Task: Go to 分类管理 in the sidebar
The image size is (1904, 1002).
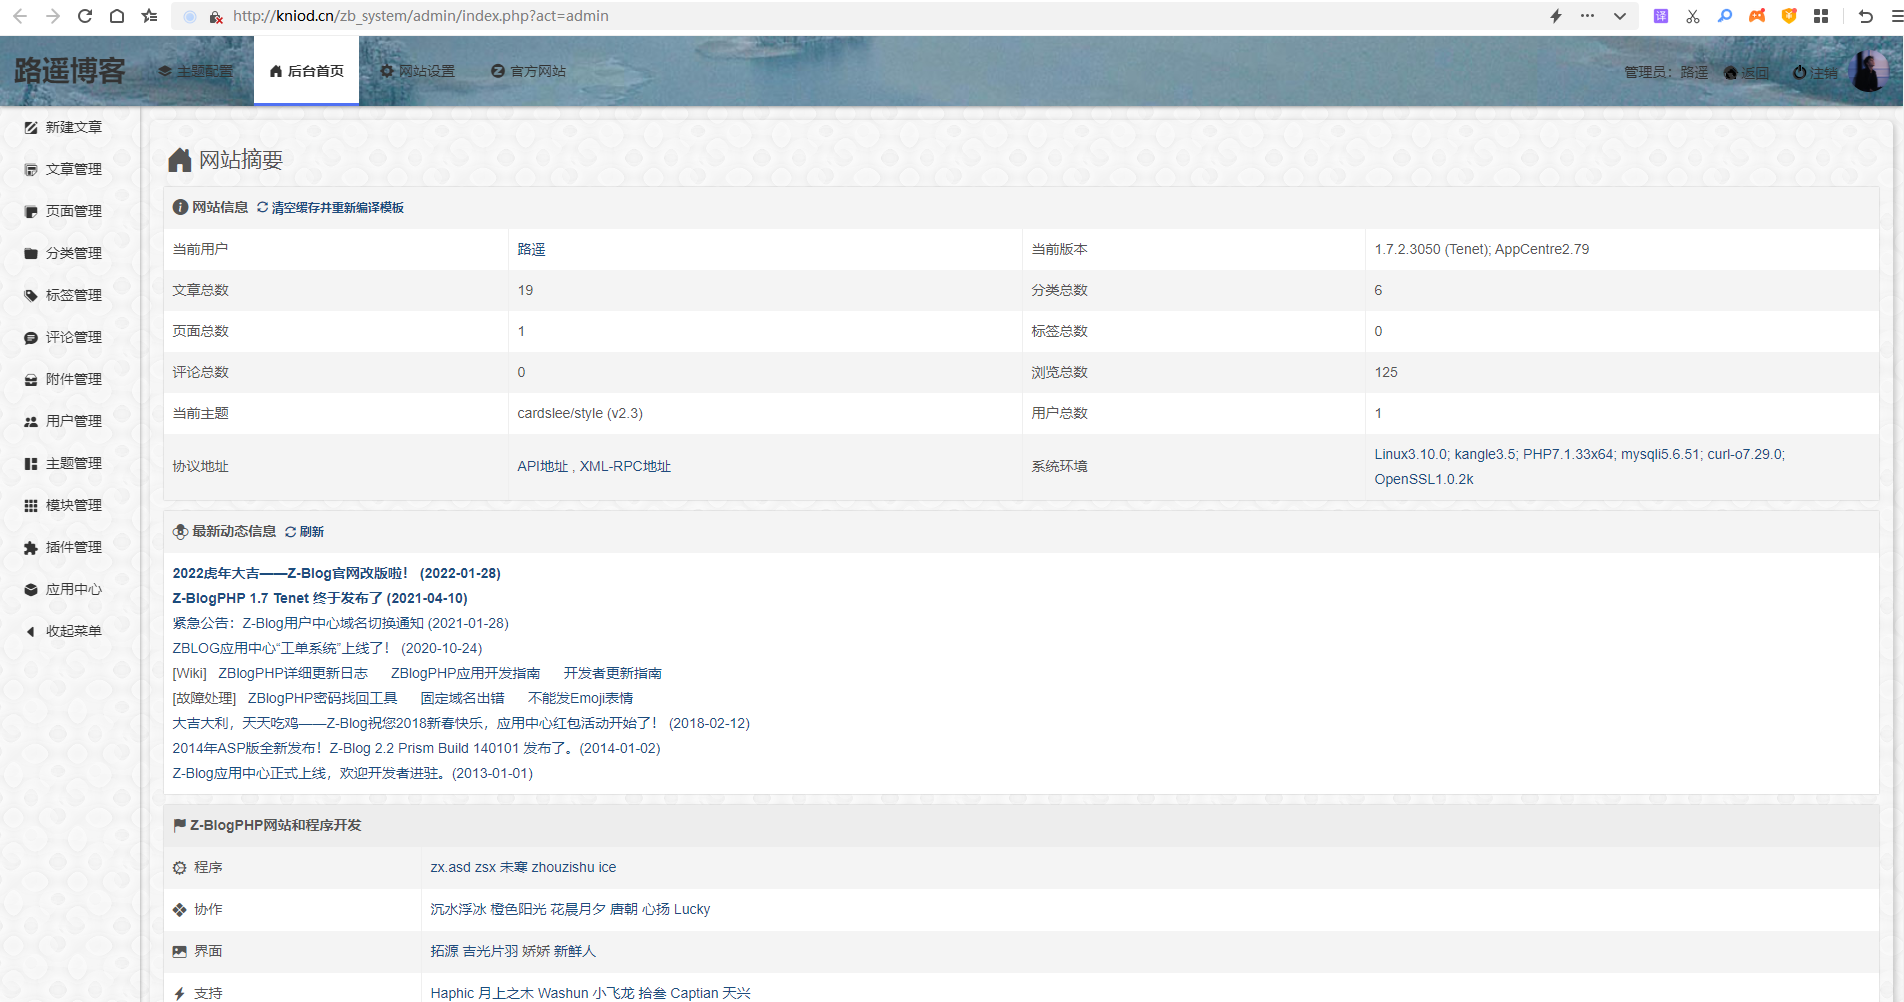Action: click(x=72, y=254)
